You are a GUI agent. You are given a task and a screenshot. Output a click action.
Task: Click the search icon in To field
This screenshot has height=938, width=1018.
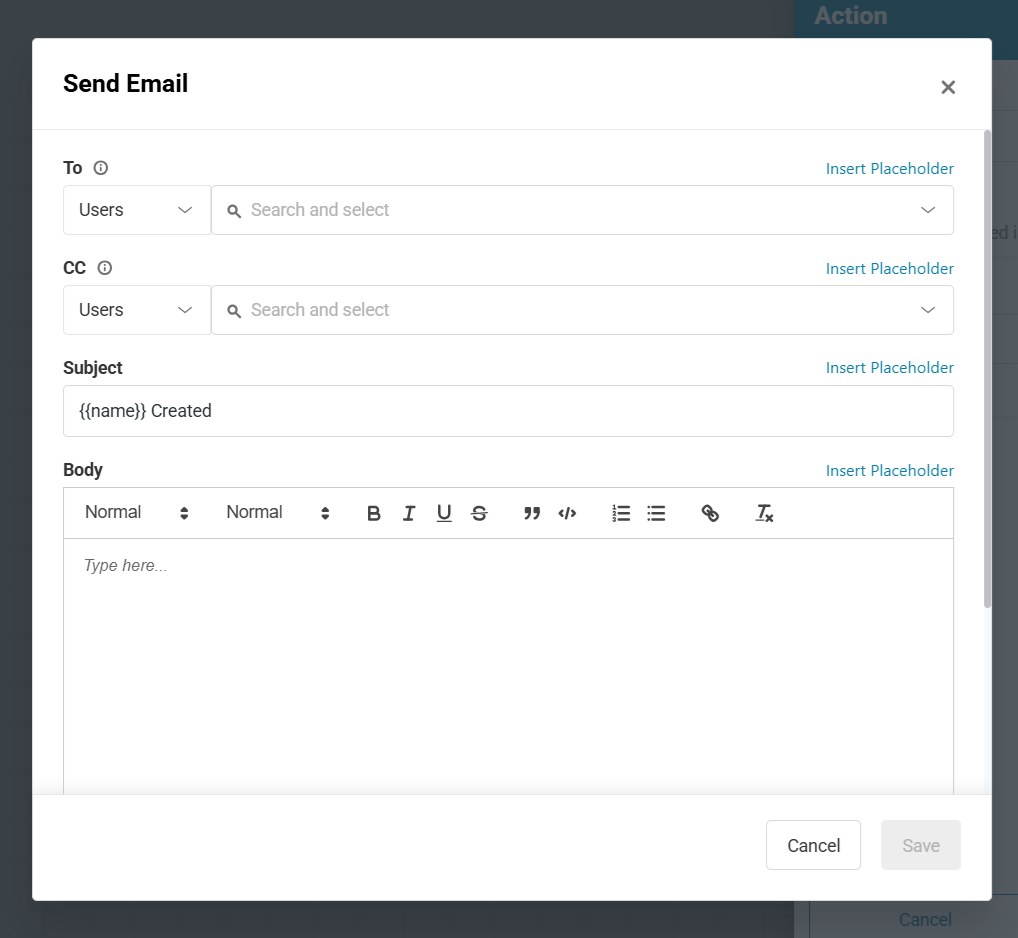[x=234, y=211]
